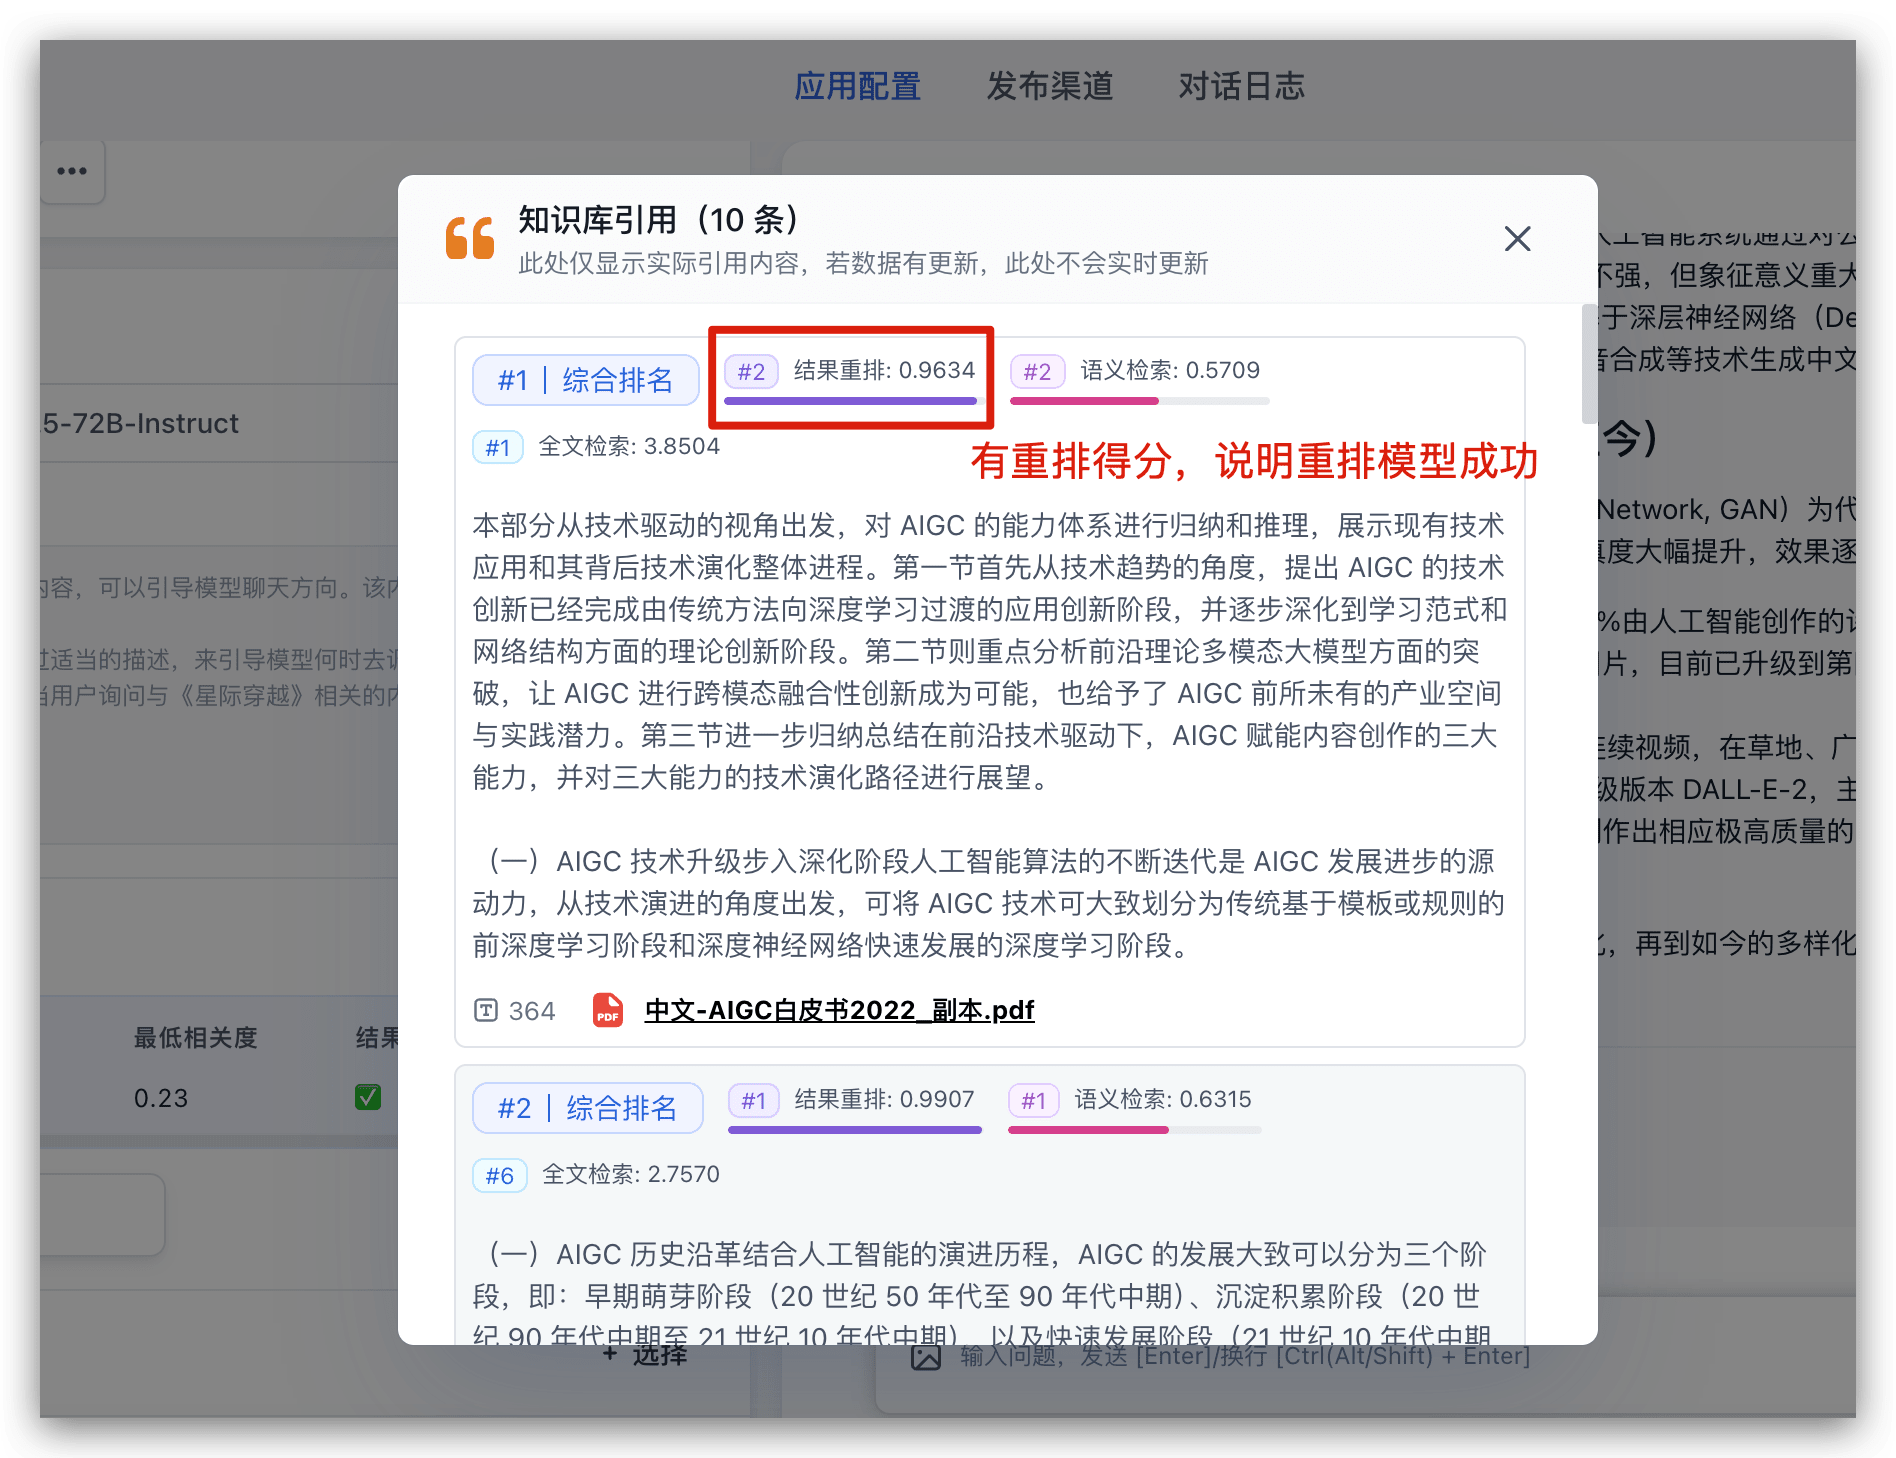Click the orange quotation mark icon in dialog header

click(x=470, y=239)
